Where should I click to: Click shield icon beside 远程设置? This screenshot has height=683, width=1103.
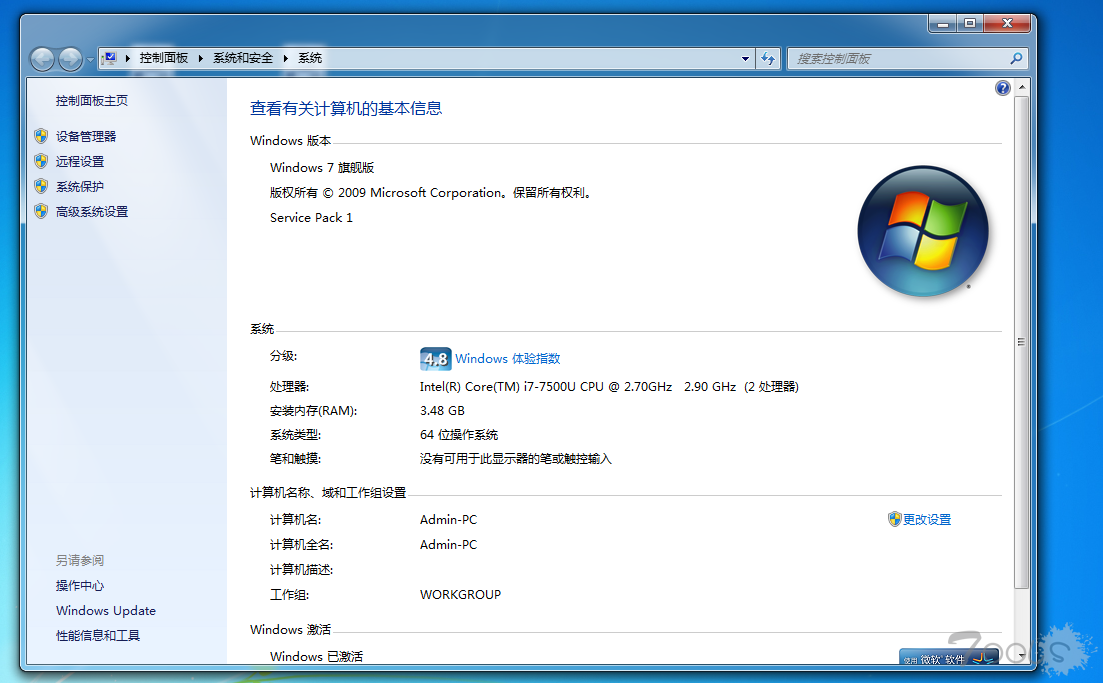coord(41,161)
